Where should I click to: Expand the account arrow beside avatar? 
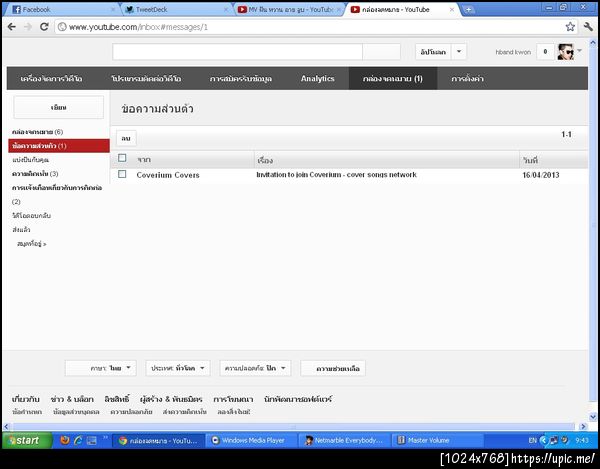tap(579, 50)
